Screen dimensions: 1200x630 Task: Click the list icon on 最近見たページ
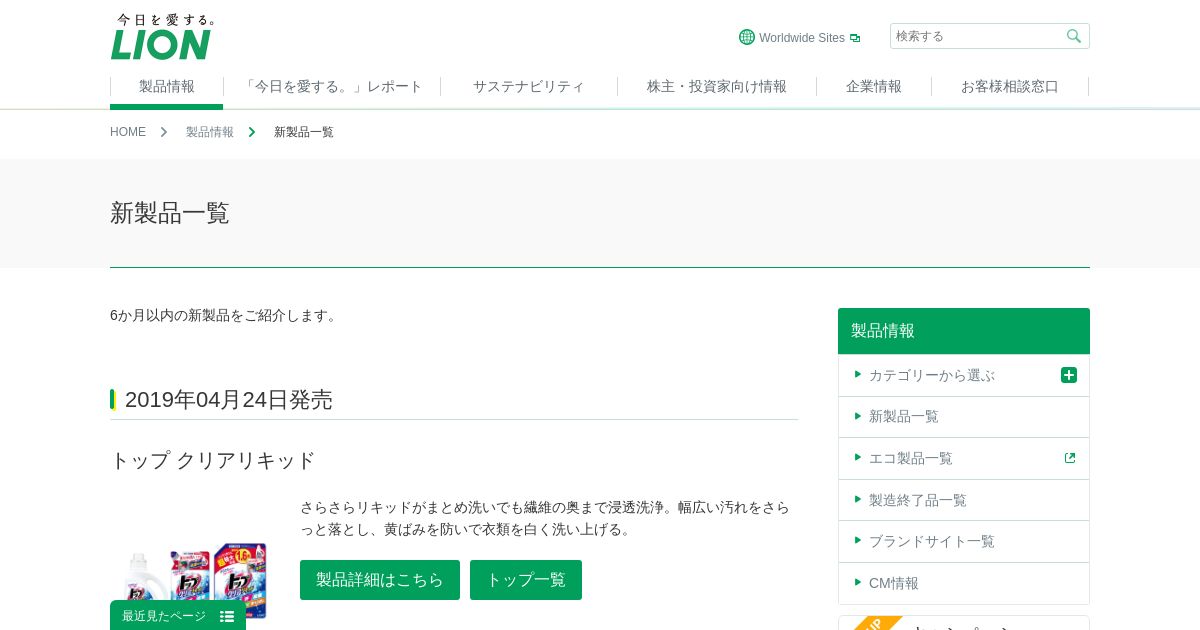227,617
